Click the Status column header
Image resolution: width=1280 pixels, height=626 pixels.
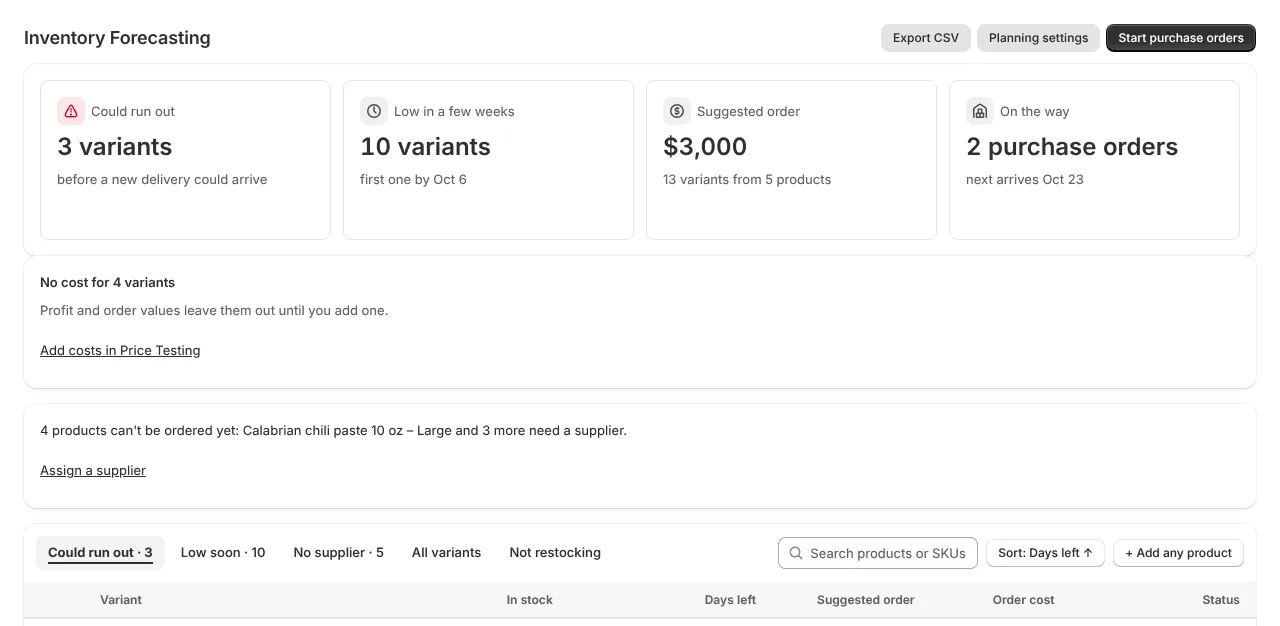1221,600
